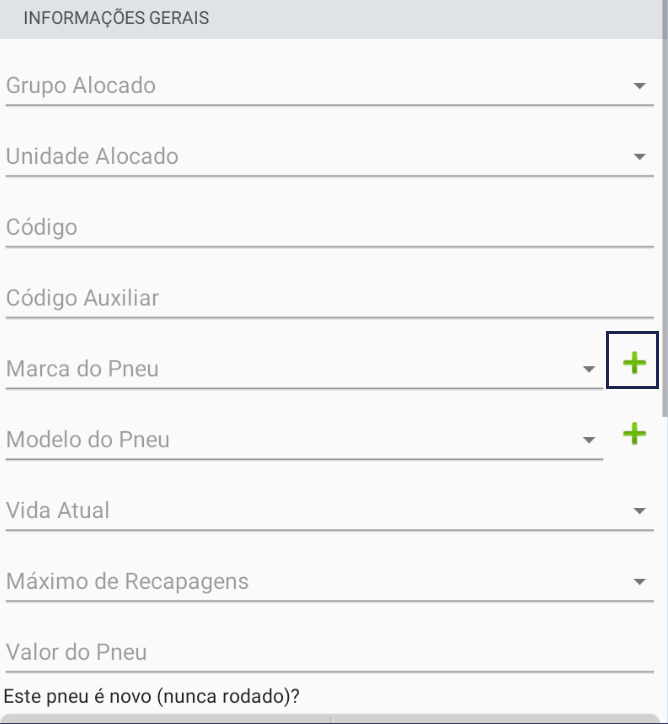Select the Grupo Alocado field label
This screenshot has width=668, height=724.
[x=81, y=86]
